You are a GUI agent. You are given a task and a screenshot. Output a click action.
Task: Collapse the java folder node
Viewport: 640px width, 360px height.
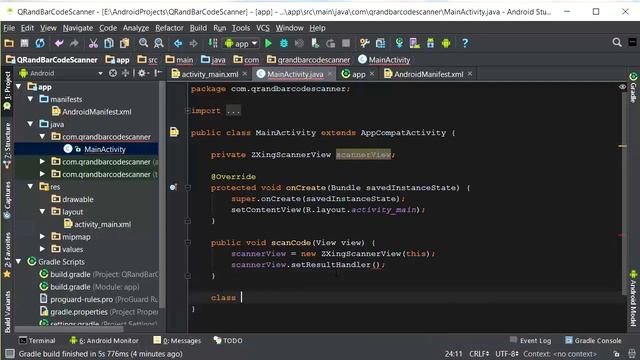pos(31,124)
